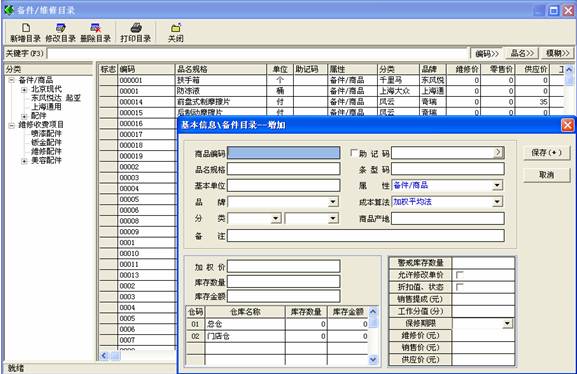Expand the 品牌 combo box

pyautogui.click(x=333, y=202)
